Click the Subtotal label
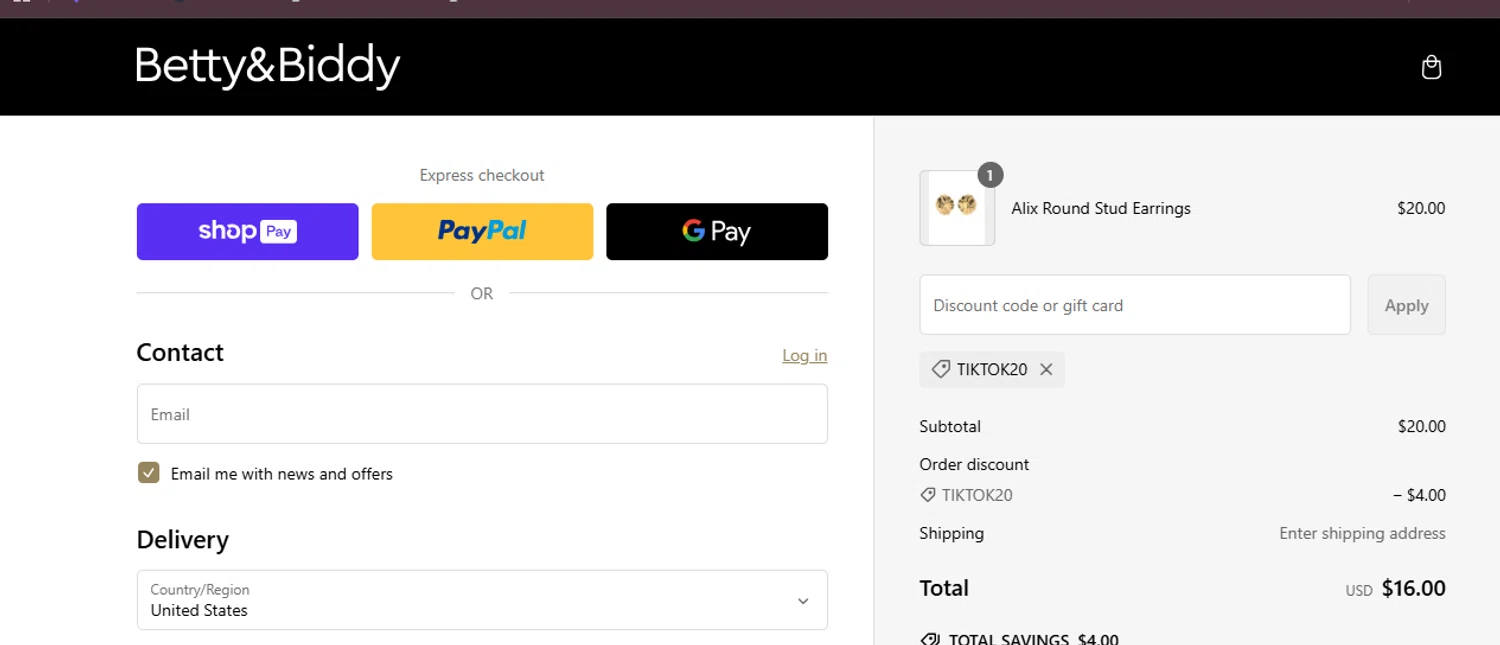Viewport: 1500px width, 645px height. [x=950, y=426]
